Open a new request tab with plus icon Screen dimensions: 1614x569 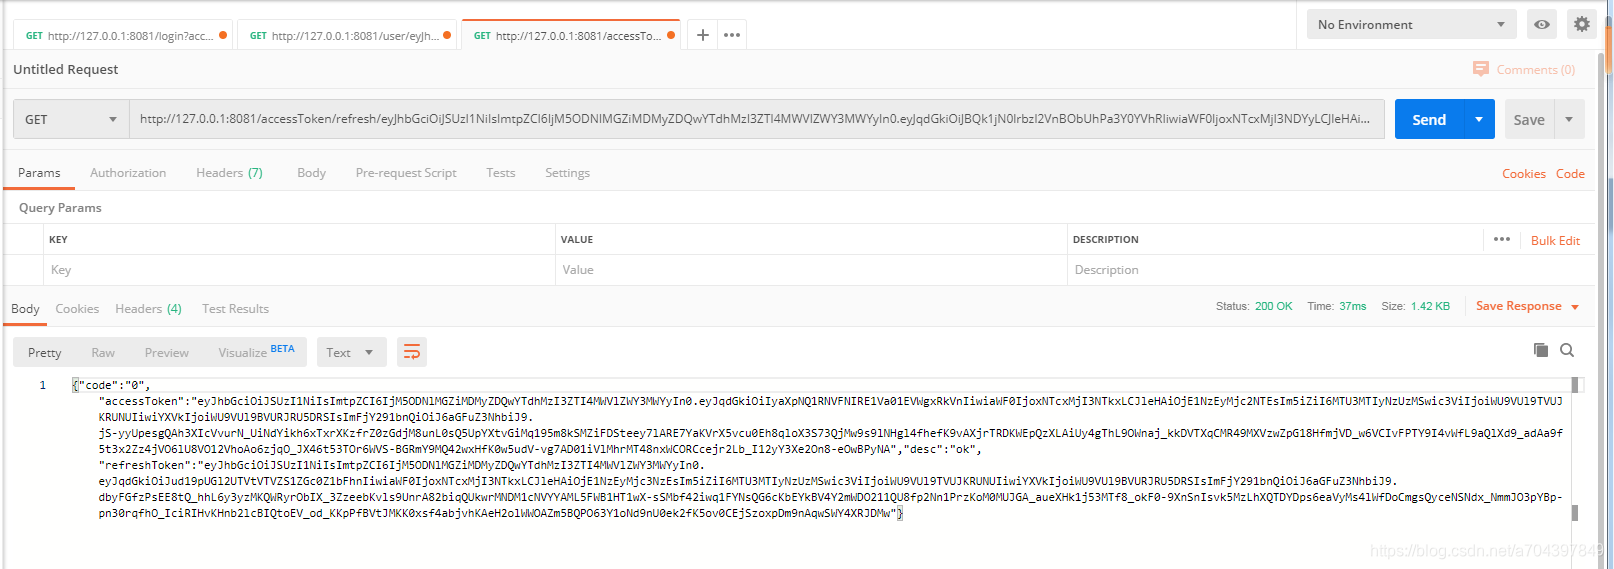pyautogui.click(x=703, y=35)
